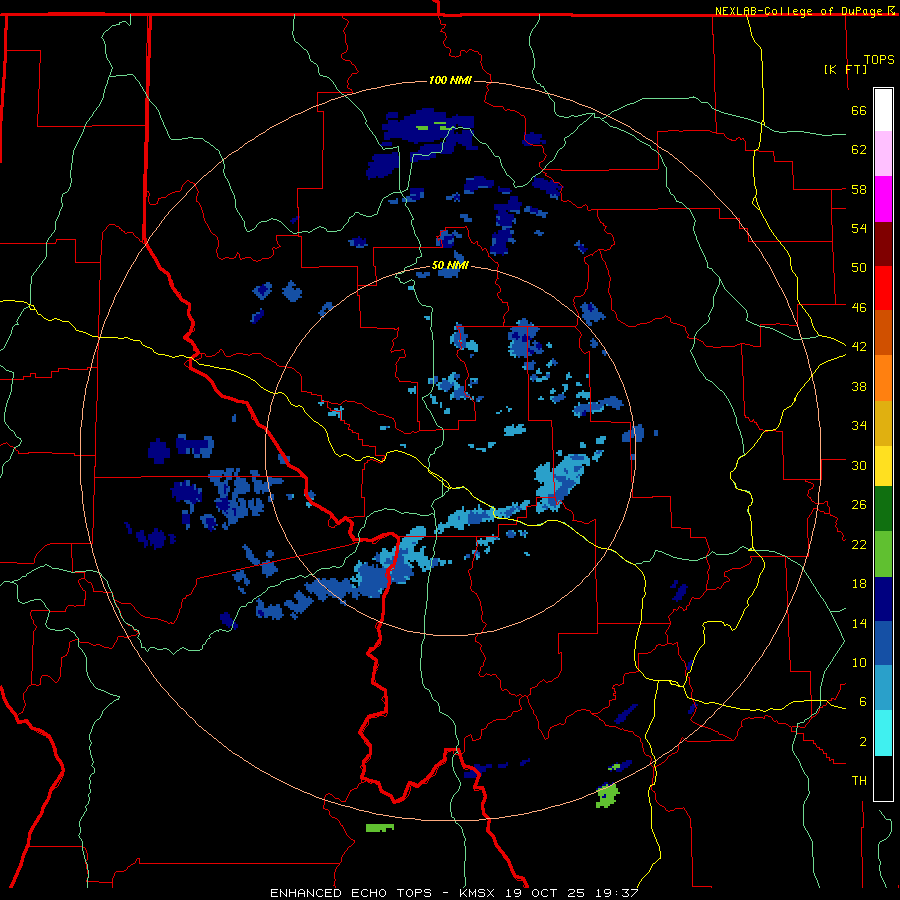Click the 10 legend value
This screenshot has width=900, height=900.
coord(859,662)
